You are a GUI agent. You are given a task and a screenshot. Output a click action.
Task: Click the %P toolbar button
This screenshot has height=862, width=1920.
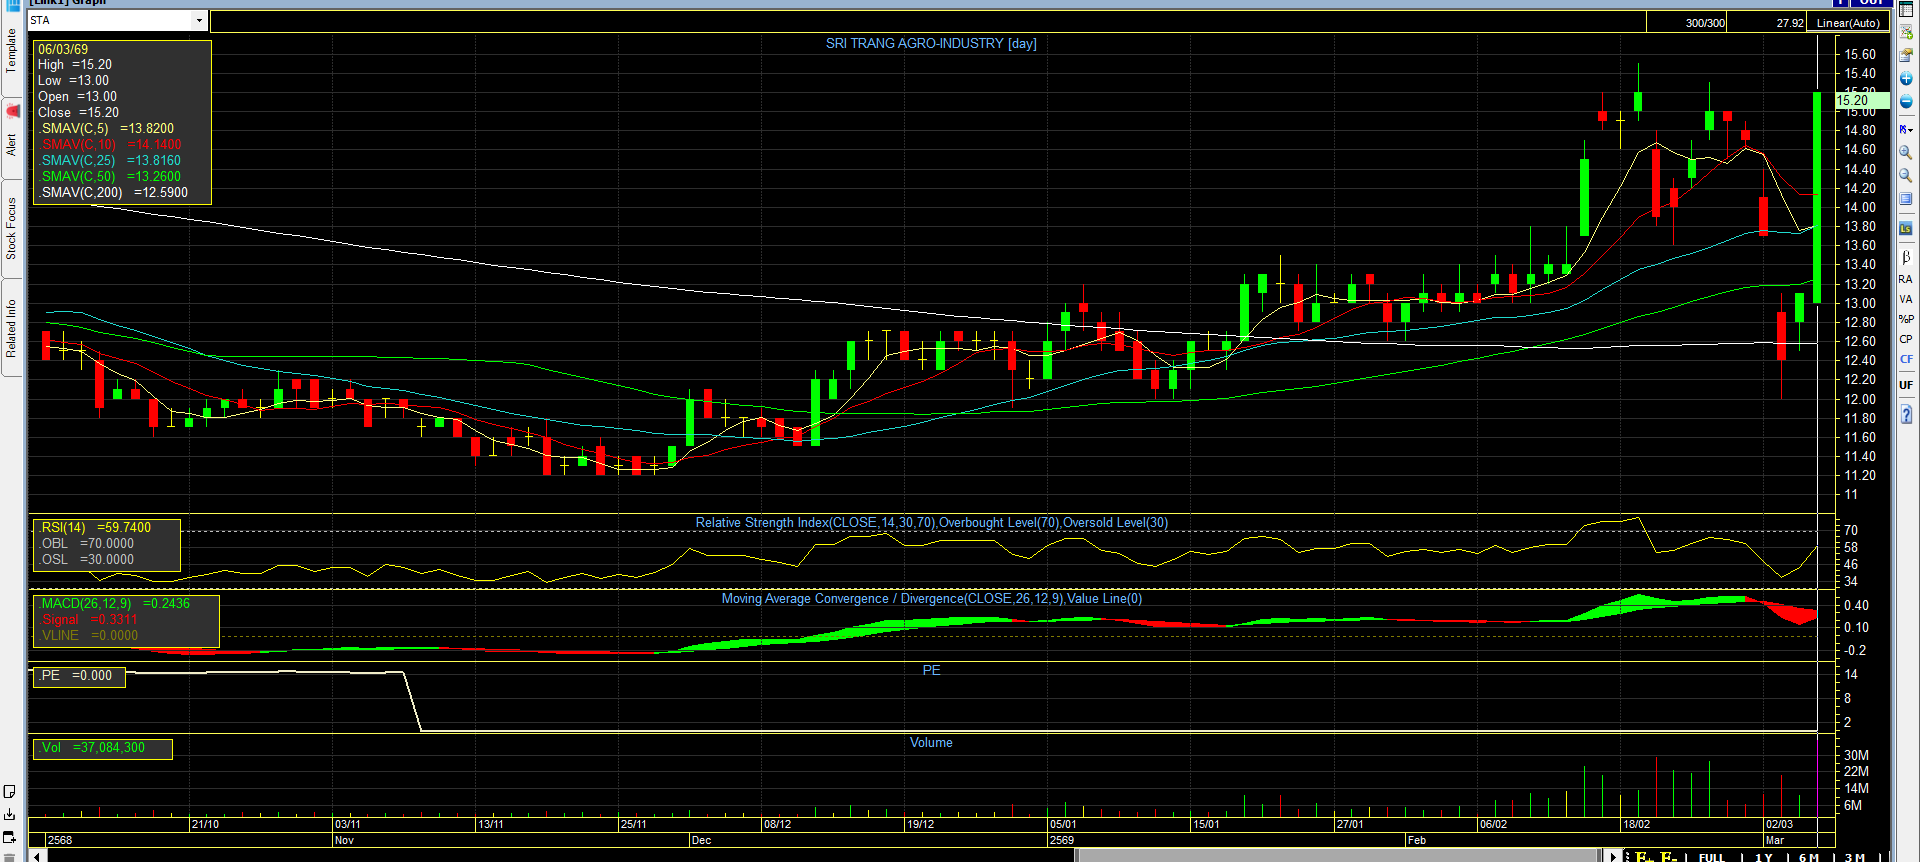pyautogui.click(x=1906, y=319)
